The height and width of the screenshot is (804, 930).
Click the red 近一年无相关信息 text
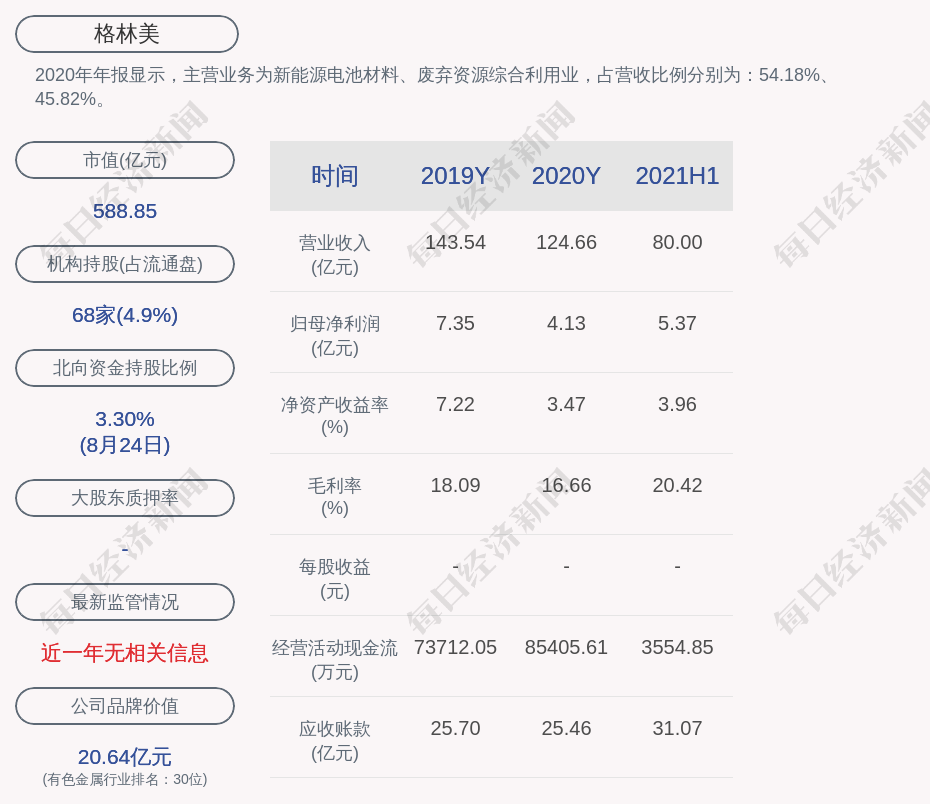(x=125, y=653)
